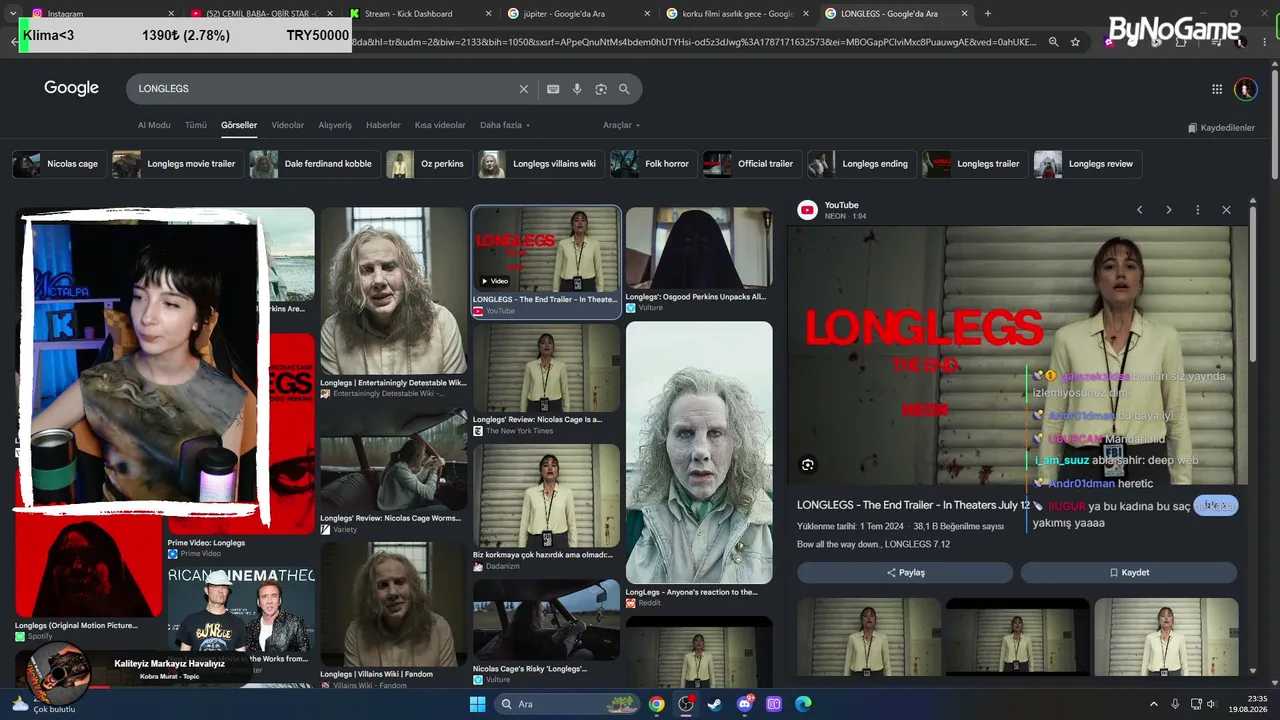Bookmark this page with the star icon
Screen dimensions: 1280x720
point(1075,42)
